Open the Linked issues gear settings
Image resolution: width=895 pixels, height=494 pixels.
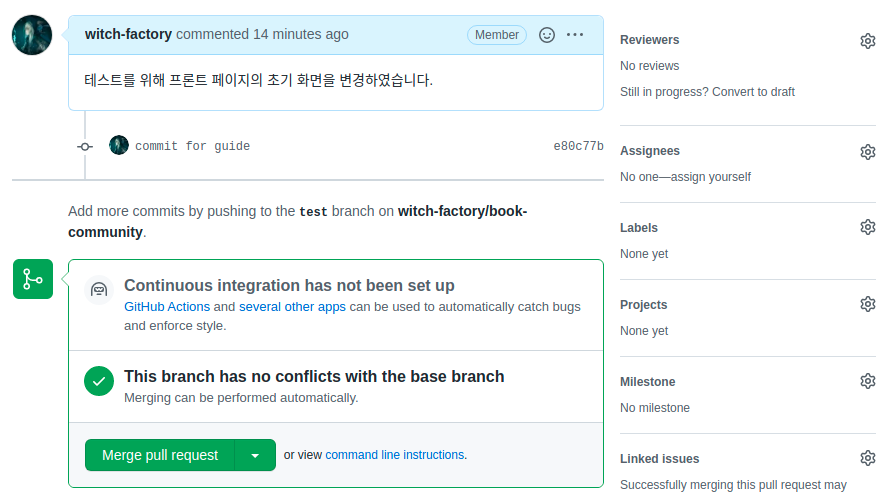coord(867,458)
